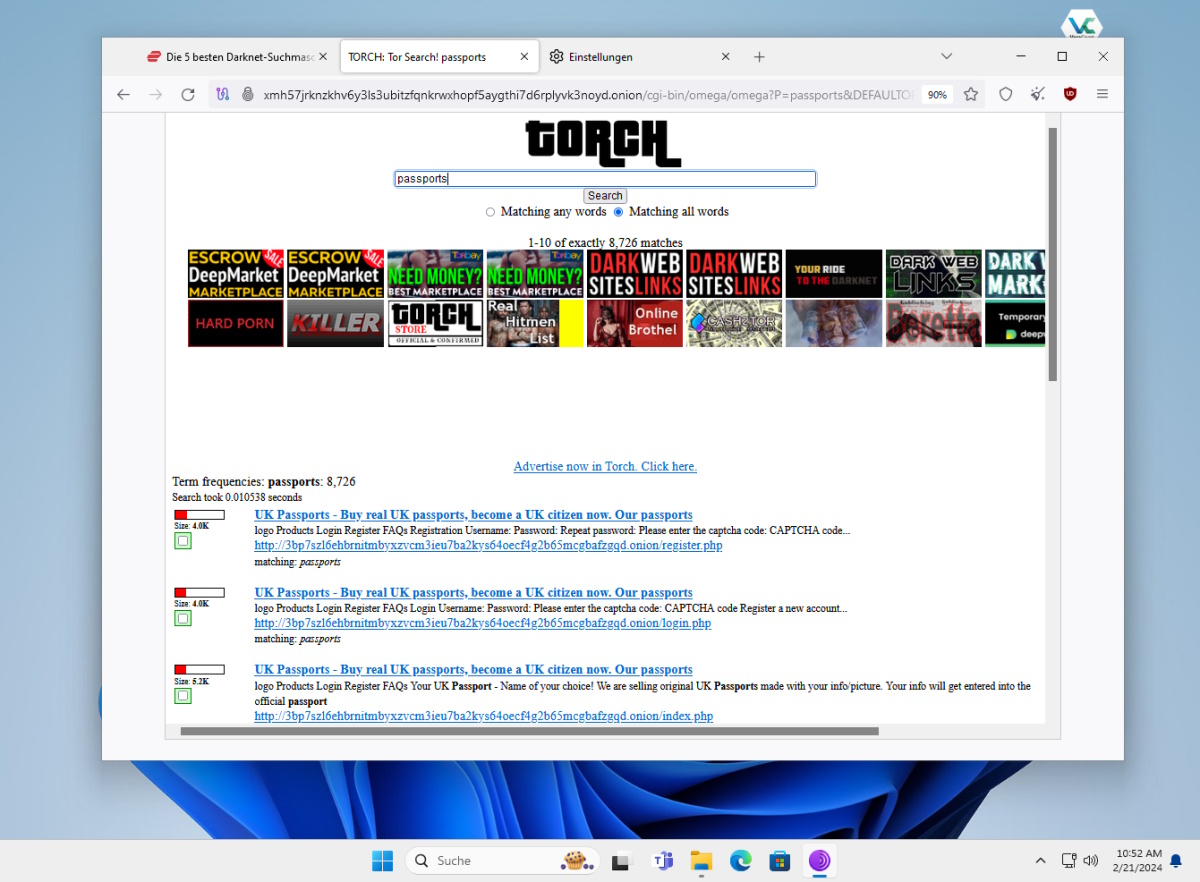Open File Explorer from the taskbar
This screenshot has width=1200, height=882.
(x=701, y=860)
